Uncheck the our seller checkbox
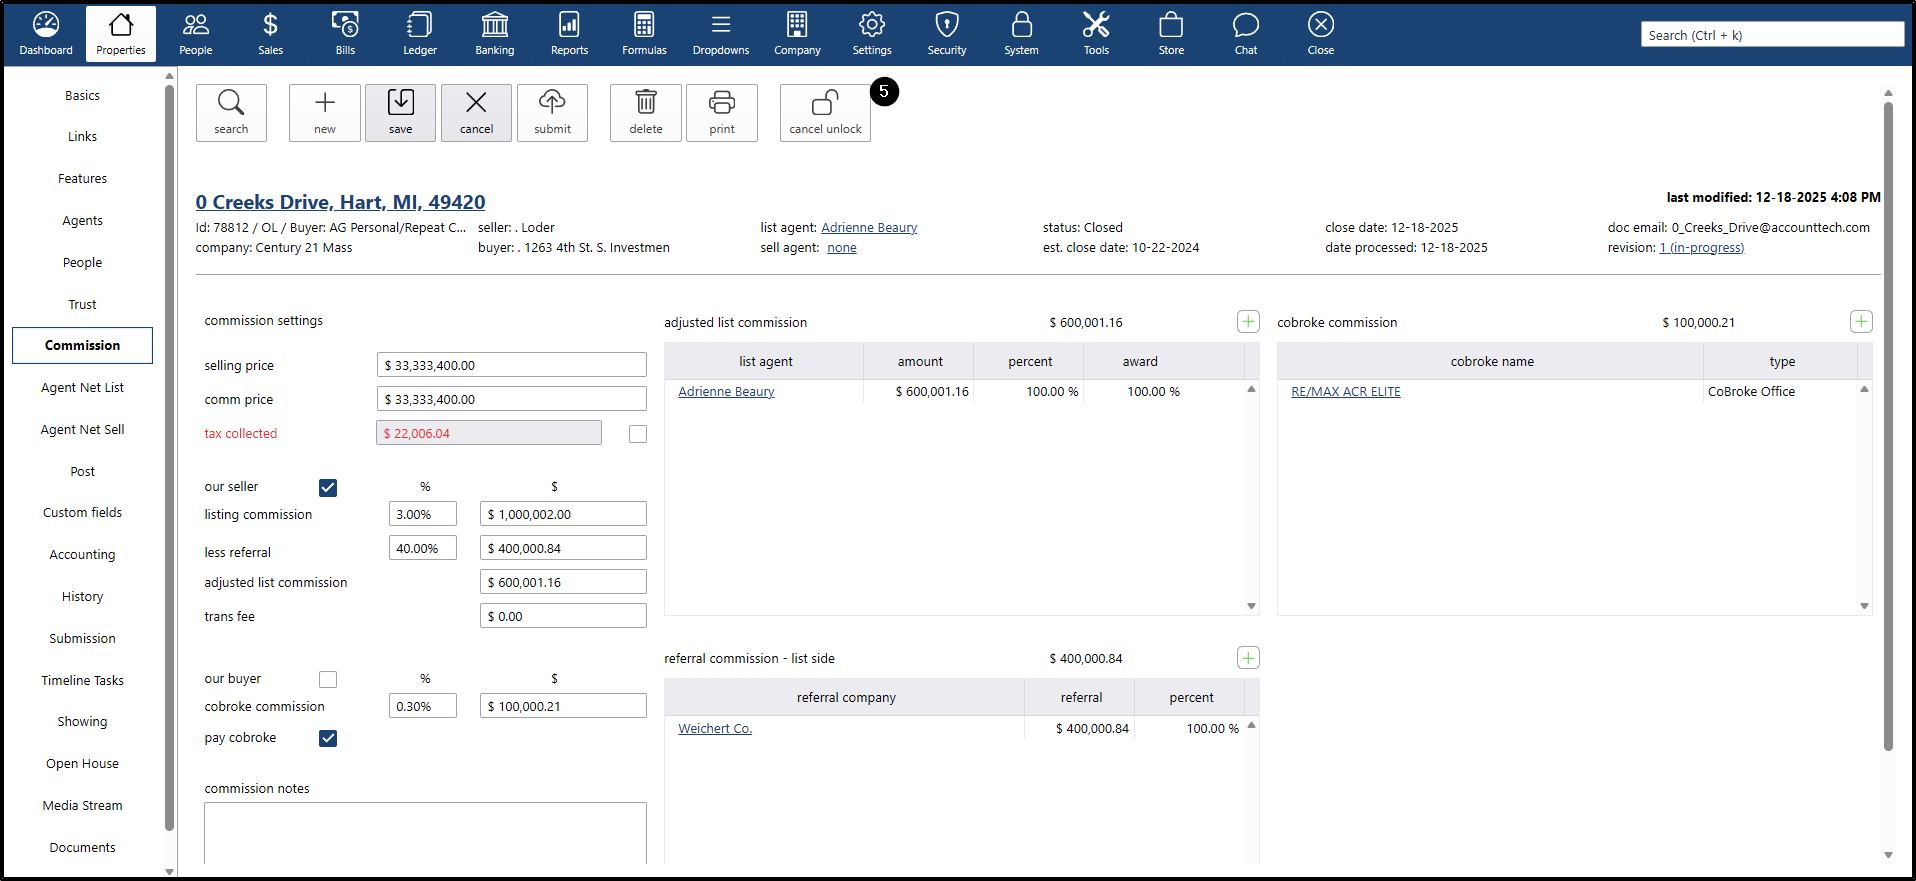The image size is (1916, 881). point(328,488)
